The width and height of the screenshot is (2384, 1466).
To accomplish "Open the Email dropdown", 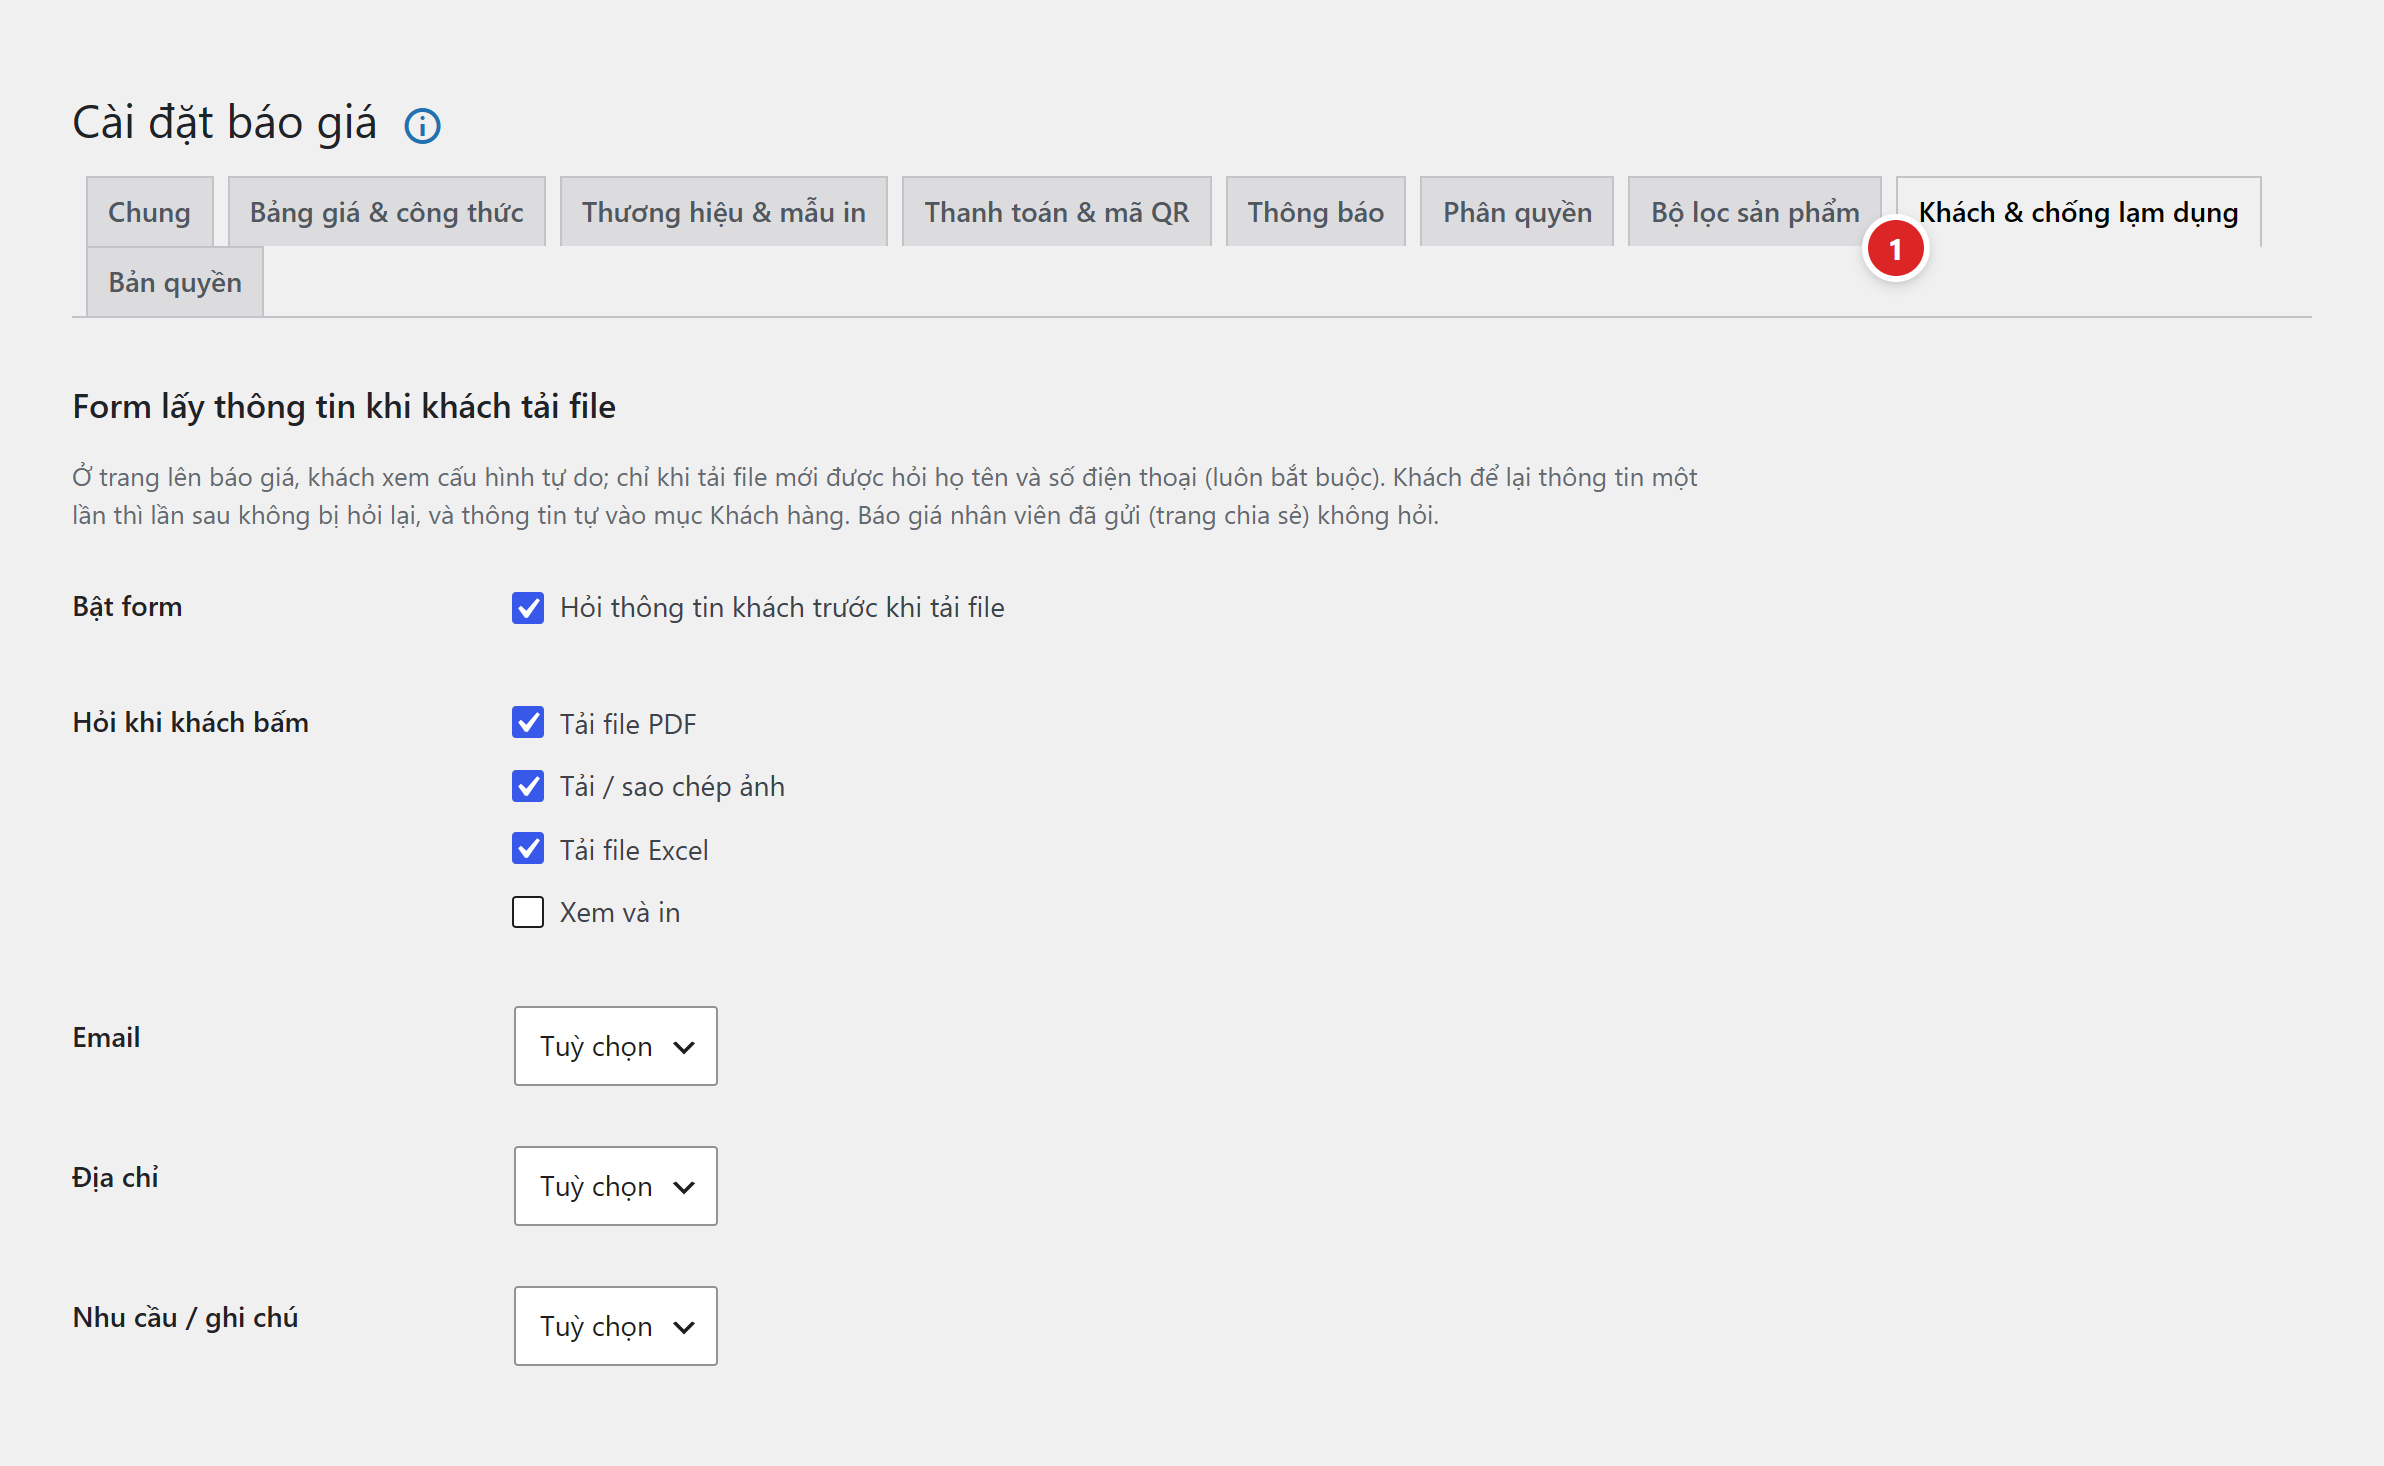I will click(616, 1046).
